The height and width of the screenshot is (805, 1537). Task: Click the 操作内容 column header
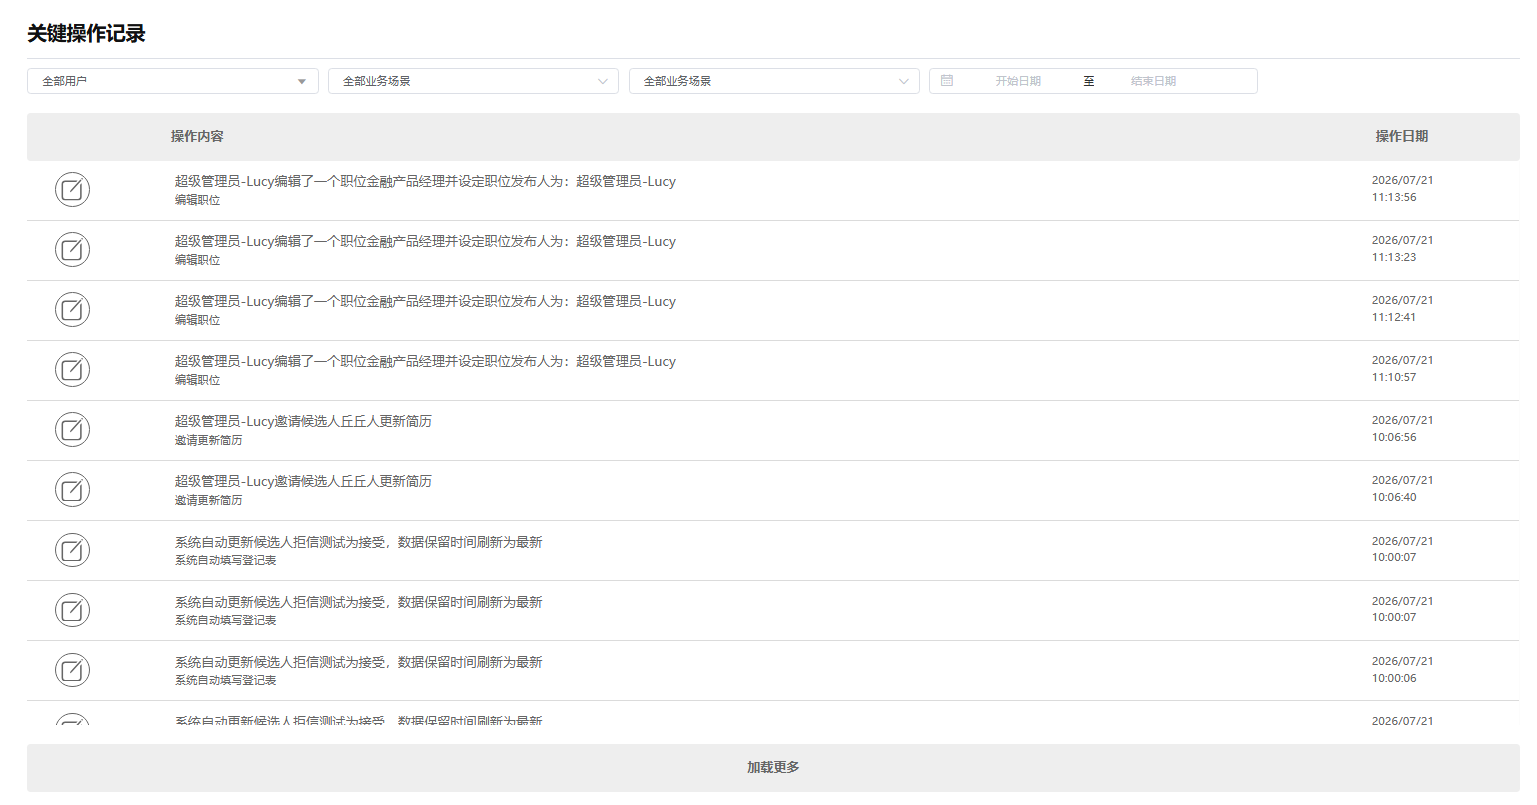click(197, 136)
